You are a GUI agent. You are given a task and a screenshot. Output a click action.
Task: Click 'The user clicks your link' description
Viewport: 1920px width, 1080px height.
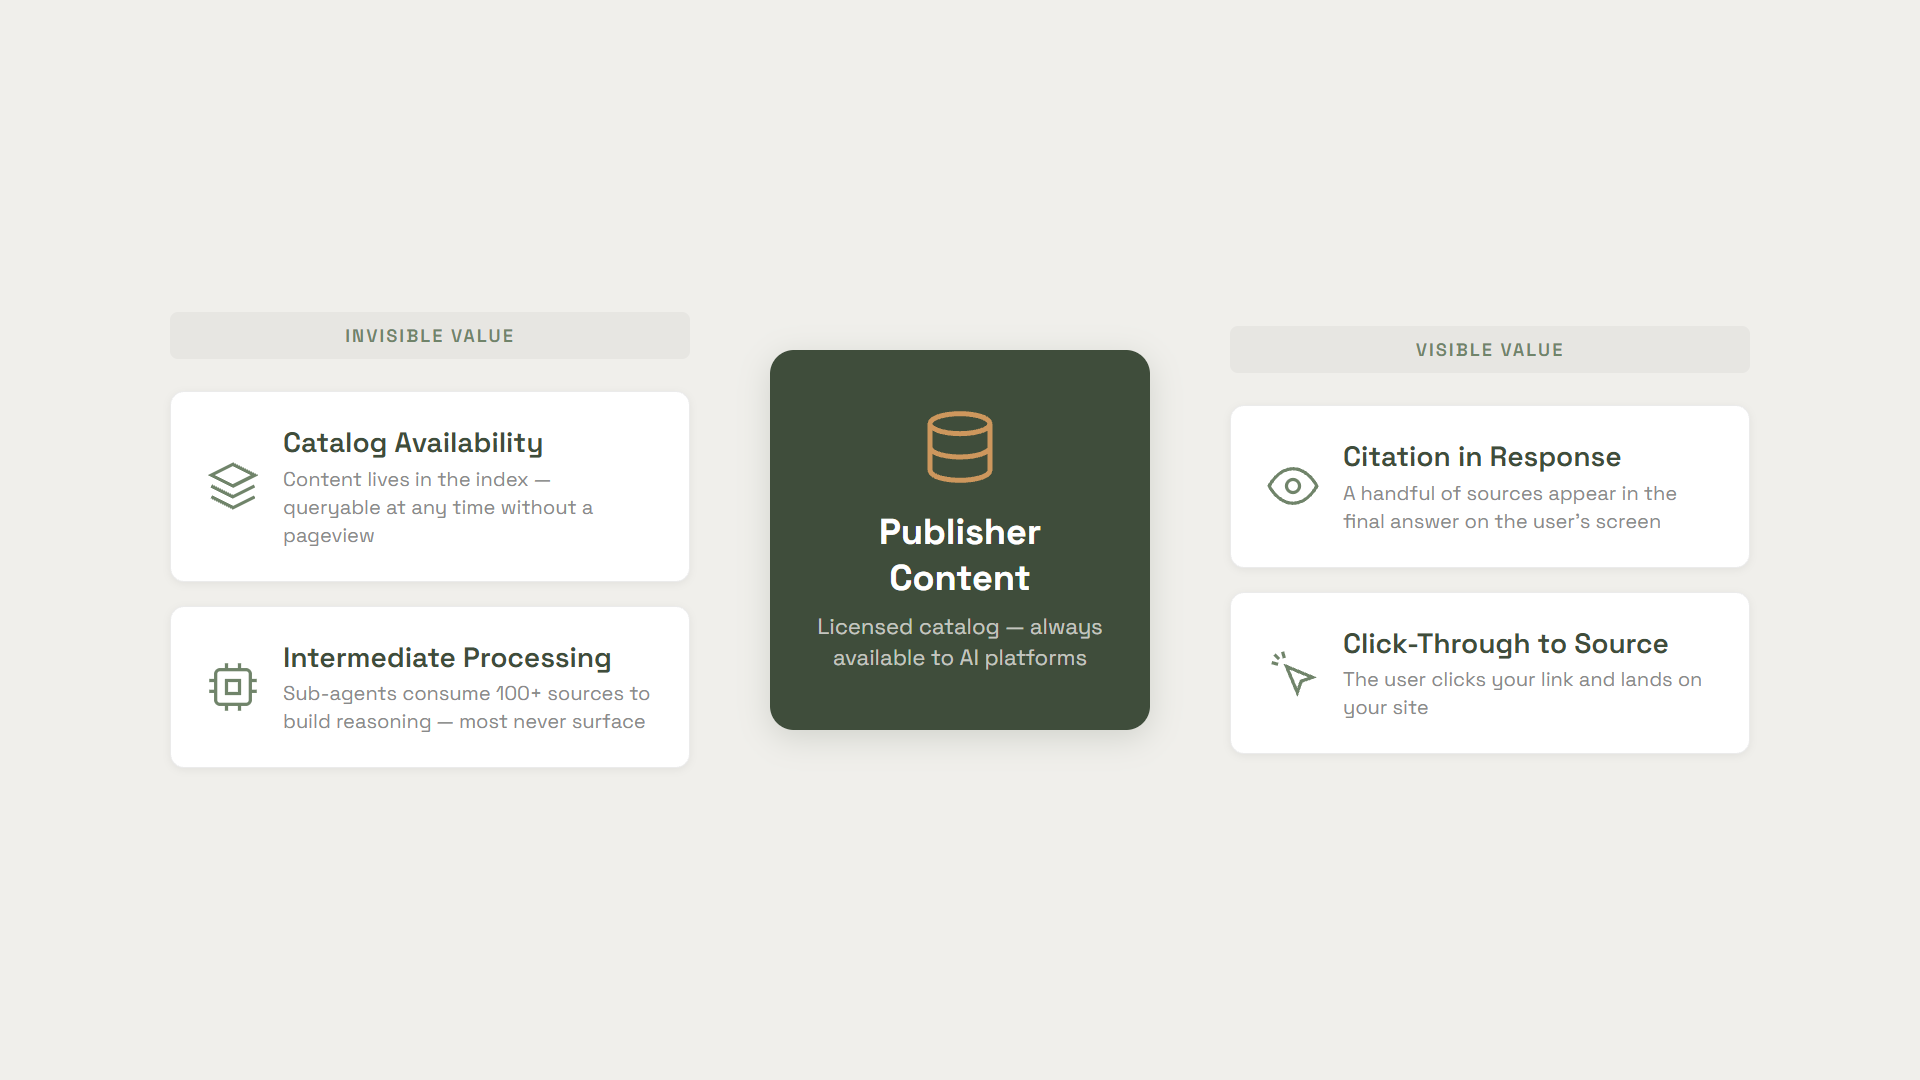[x=1521, y=693]
